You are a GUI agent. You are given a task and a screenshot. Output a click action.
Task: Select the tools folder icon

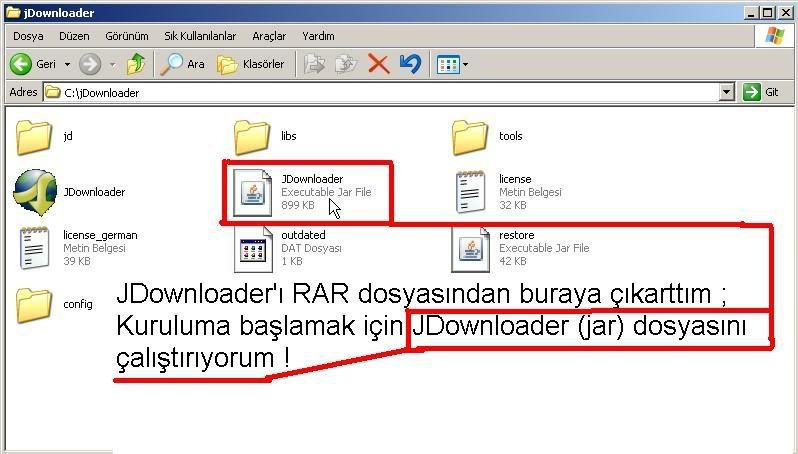point(469,137)
